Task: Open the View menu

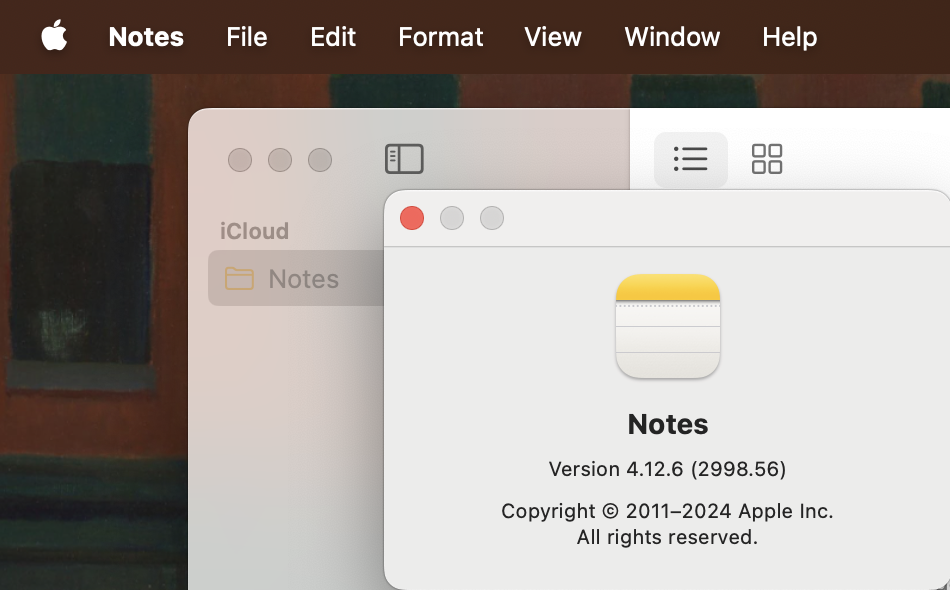Action: coord(553,37)
